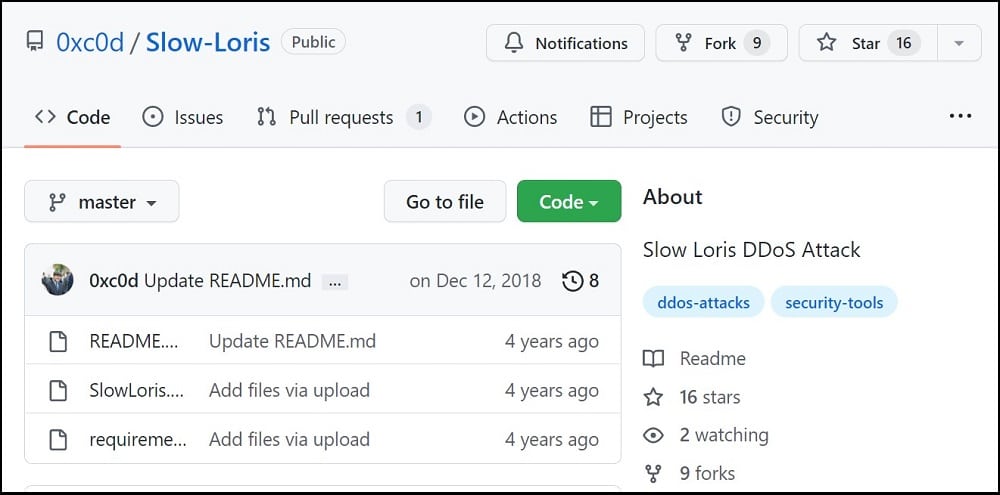Open requirements row's Add files via upload commit
This screenshot has height=495, width=1000.
coord(290,440)
